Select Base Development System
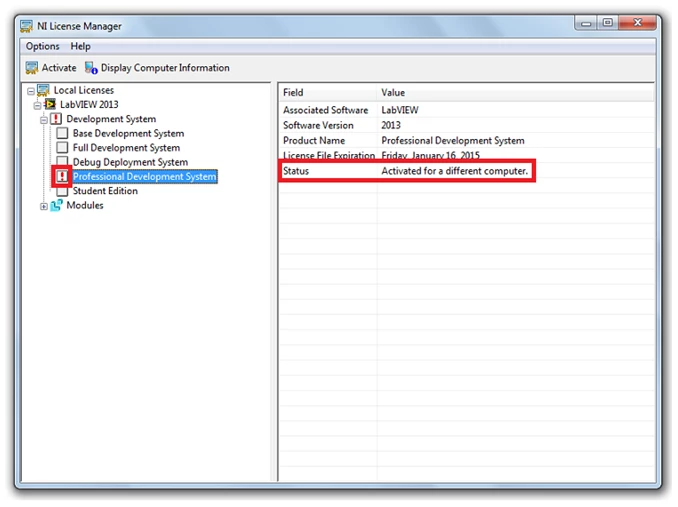 coord(128,133)
